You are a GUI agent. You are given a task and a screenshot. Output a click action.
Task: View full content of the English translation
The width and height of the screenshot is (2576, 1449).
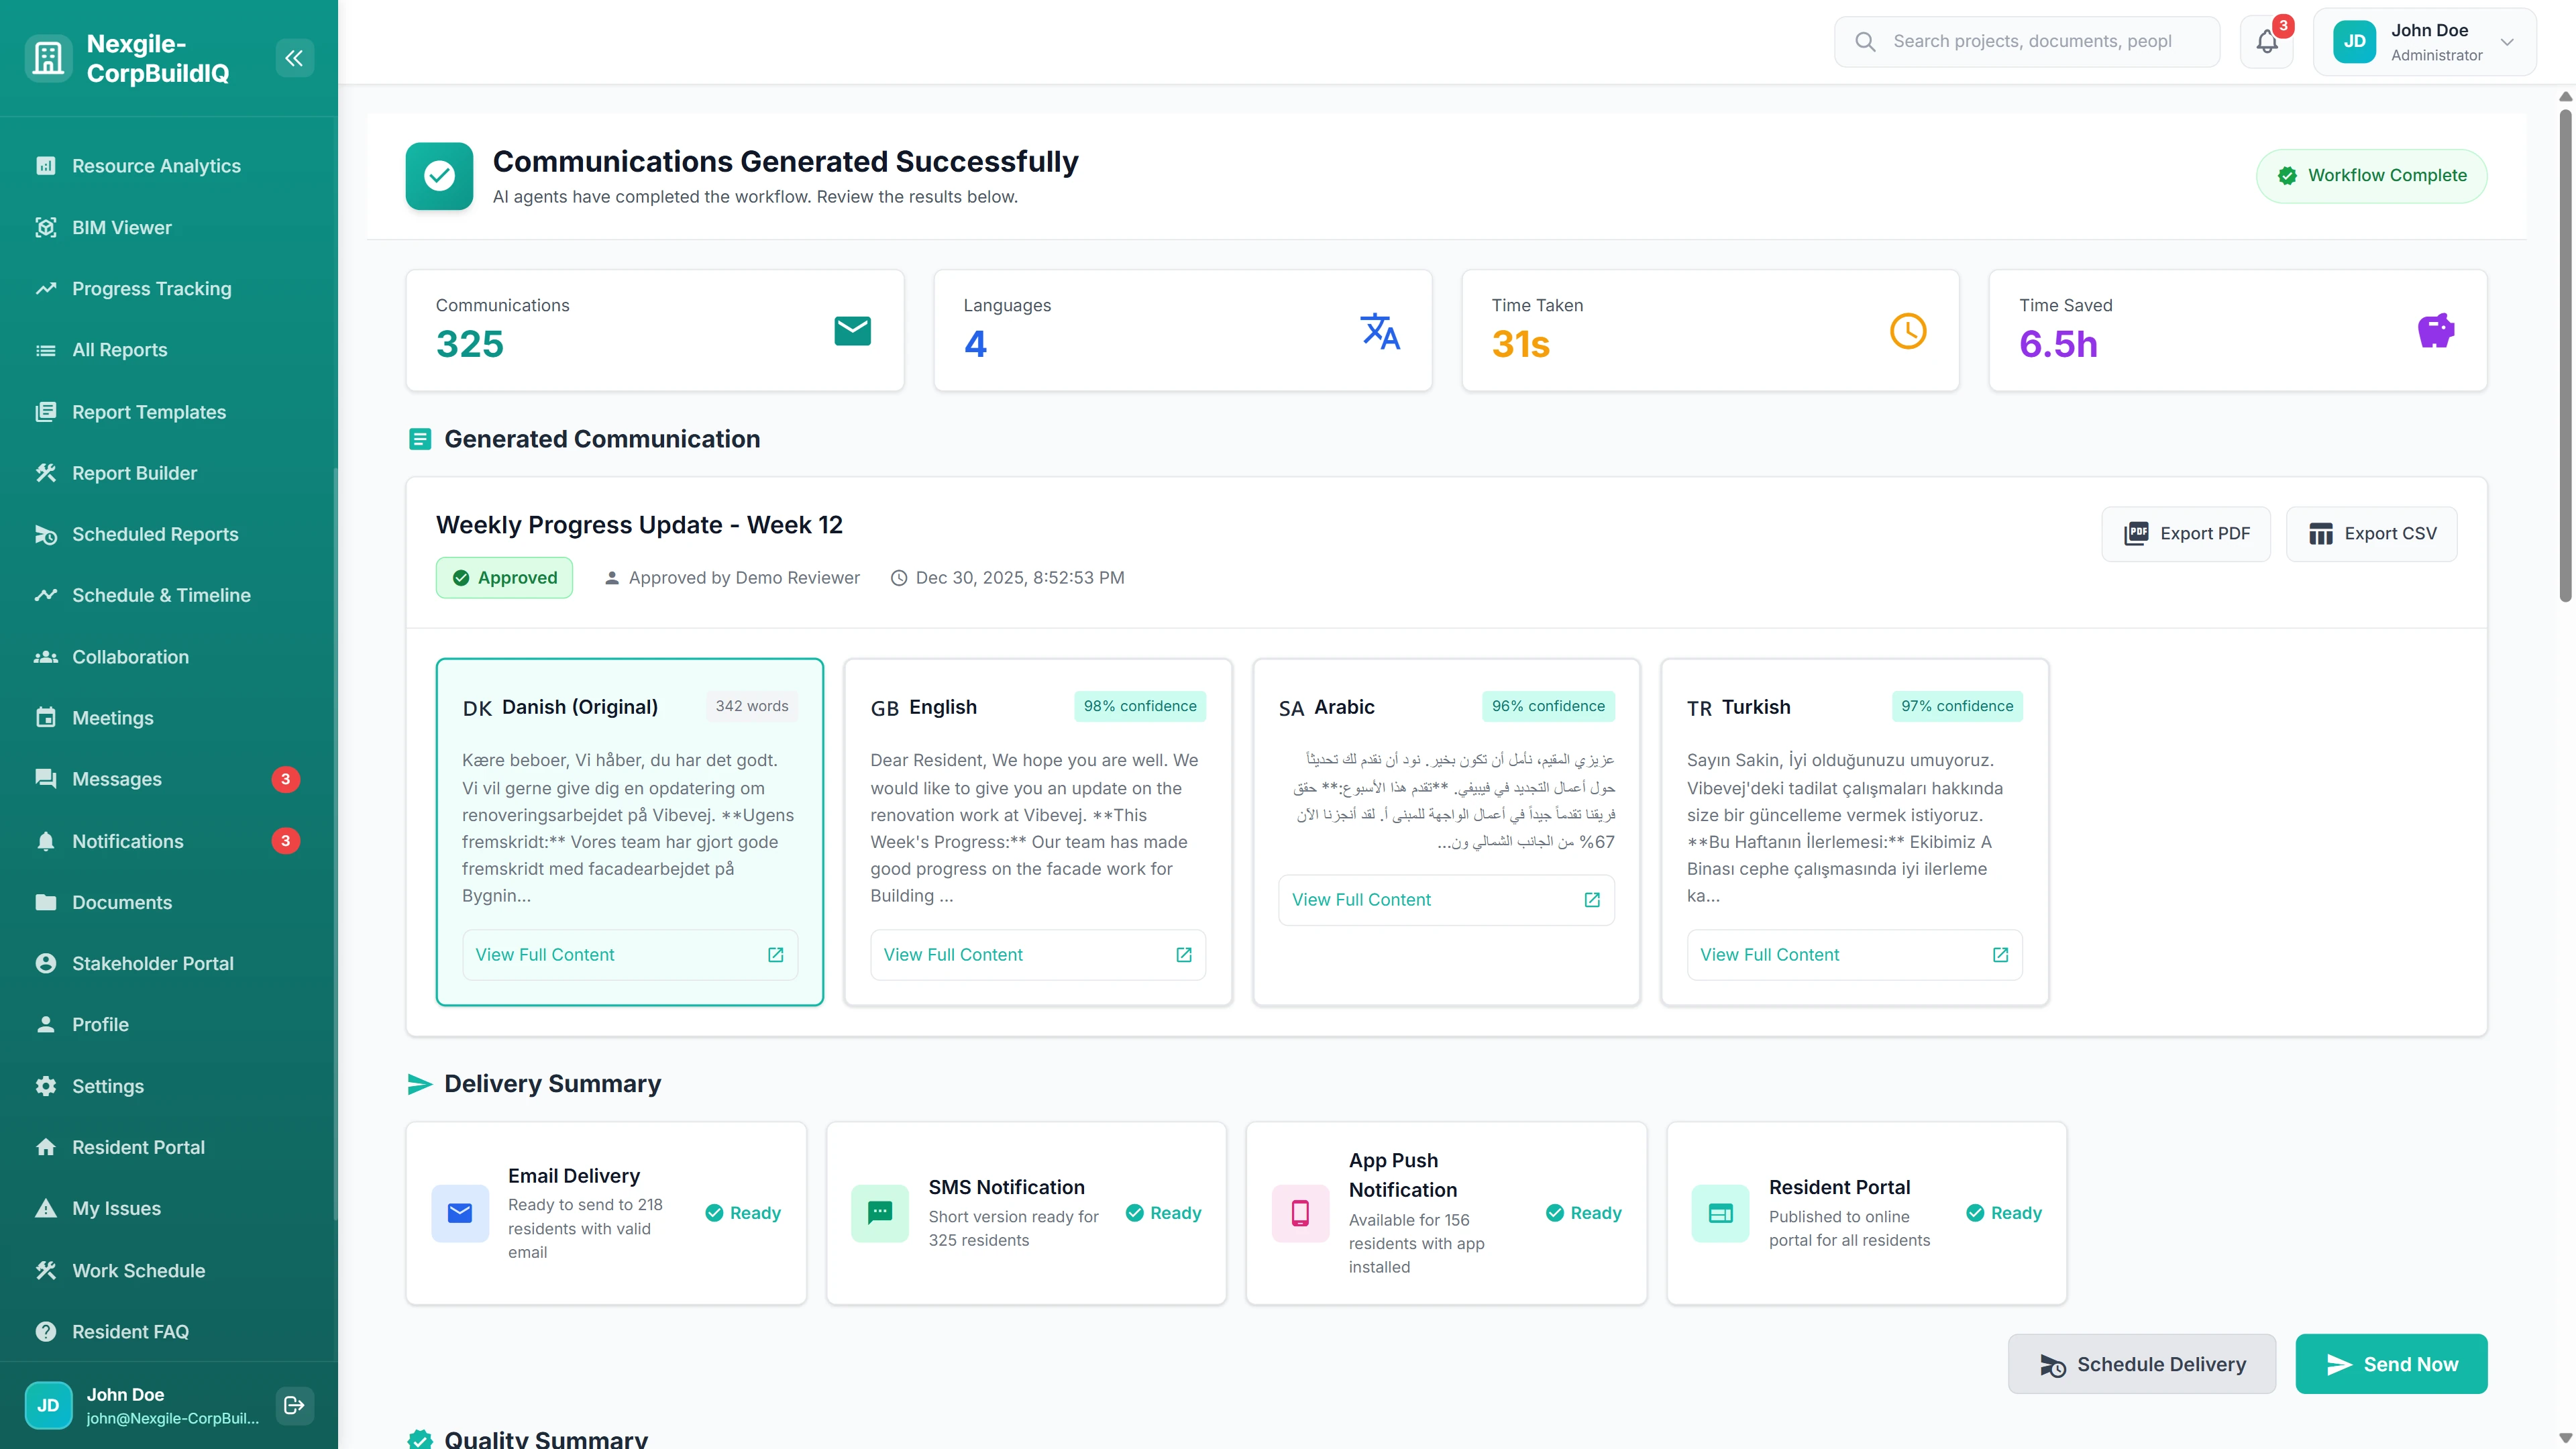click(1037, 955)
